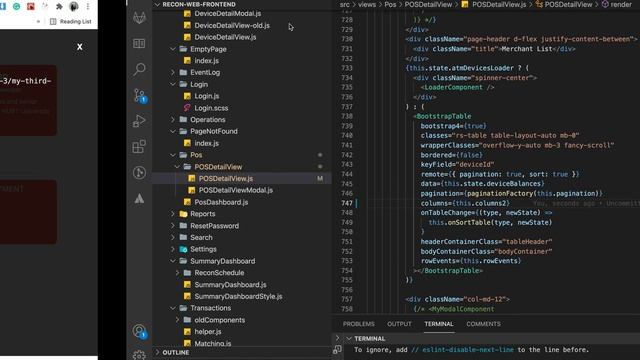This screenshot has height=360, width=640.
Task: Collapse the Login folder
Action: pos(173,84)
